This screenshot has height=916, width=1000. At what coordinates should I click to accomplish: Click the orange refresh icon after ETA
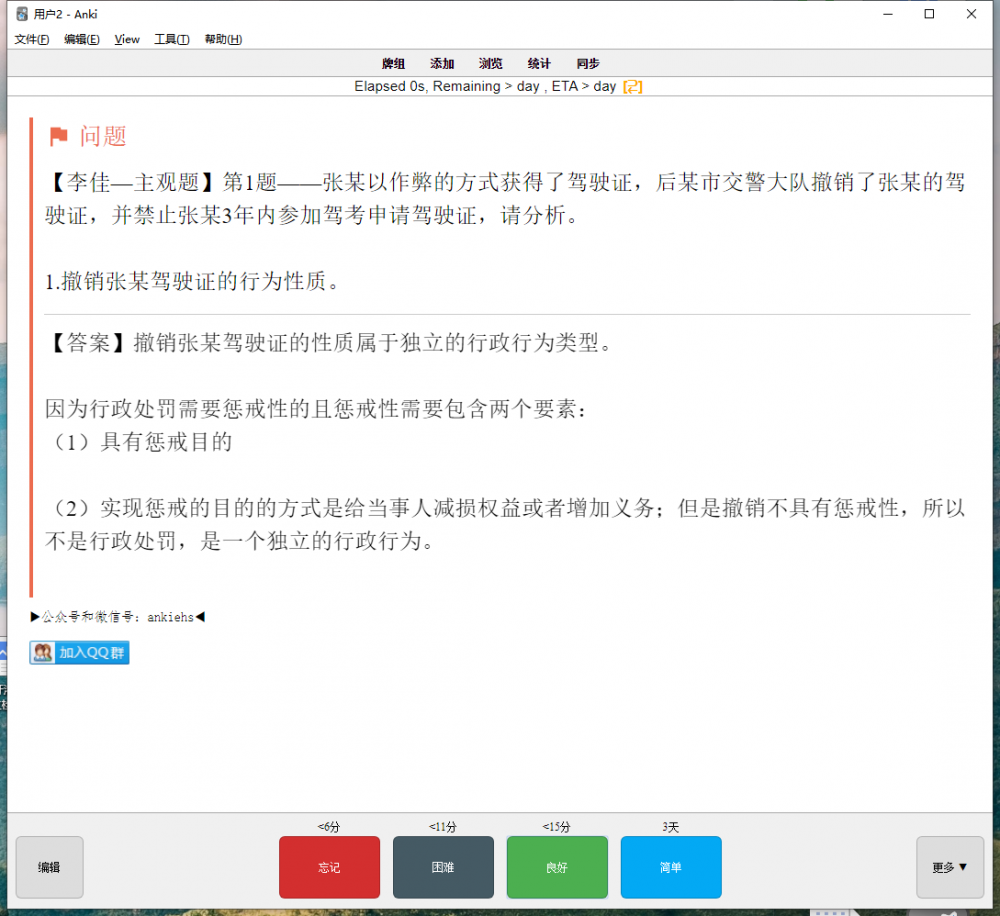click(633, 87)
